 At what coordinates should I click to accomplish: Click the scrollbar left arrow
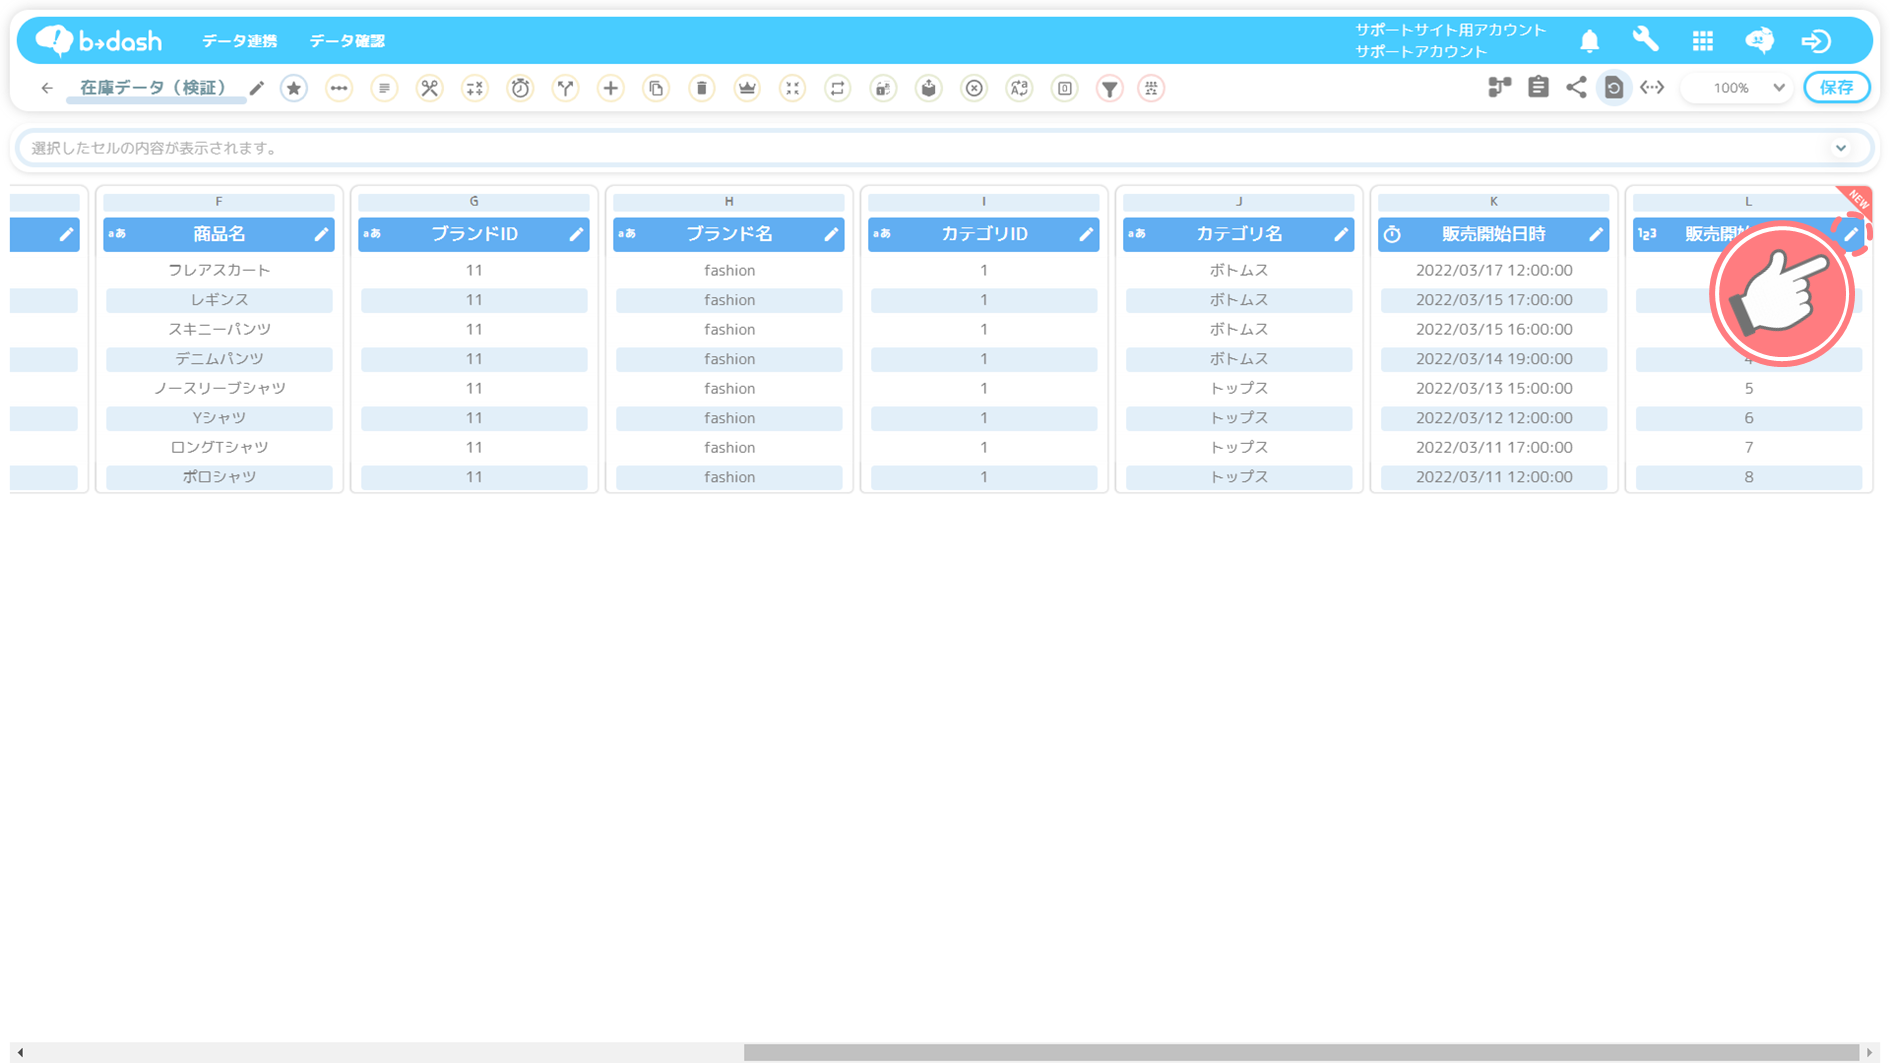[x=20, y=1052]
